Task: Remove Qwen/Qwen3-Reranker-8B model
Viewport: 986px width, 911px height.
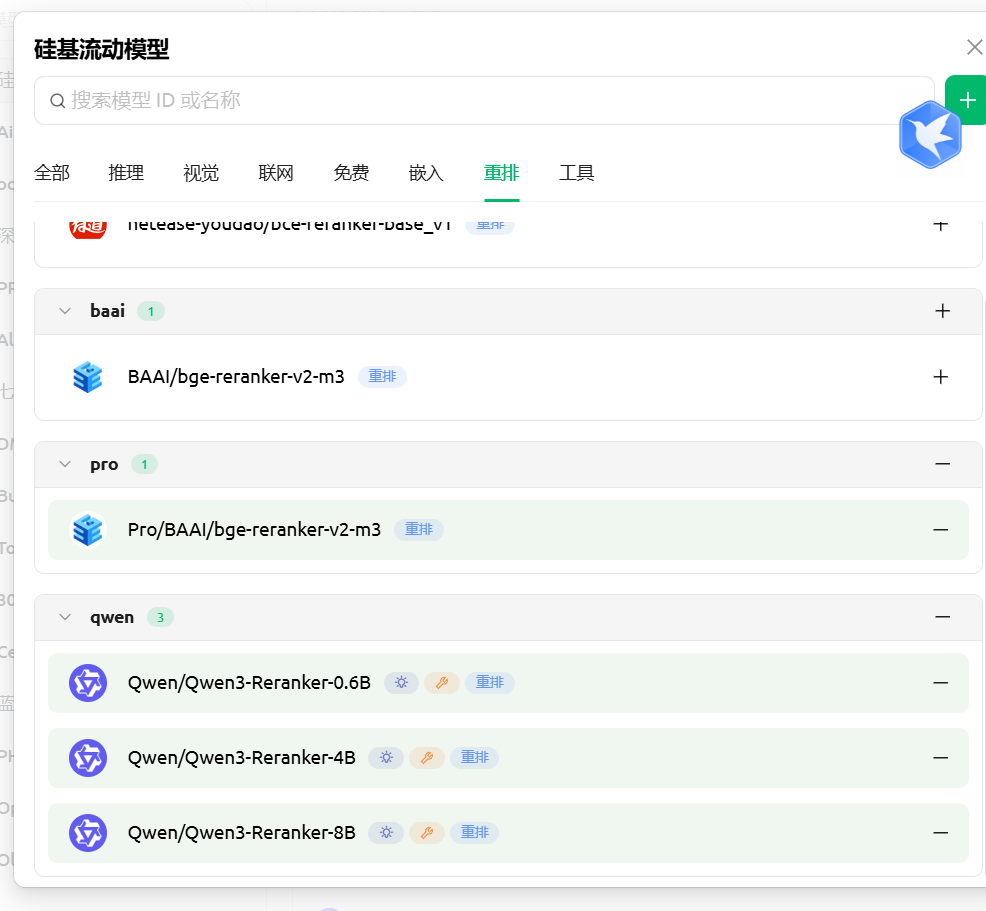Action: [x=940, y=832]
